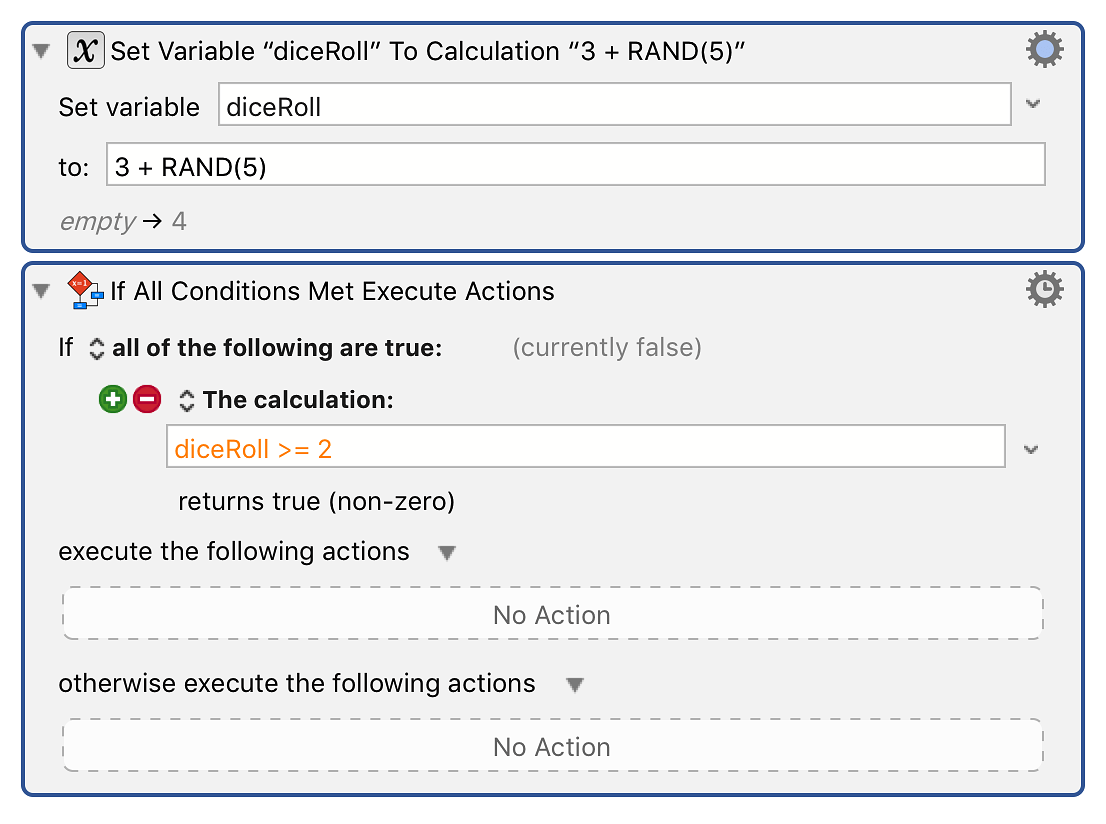
Task: Collapse the If All Conditions action
Action: tap(42, 291)
